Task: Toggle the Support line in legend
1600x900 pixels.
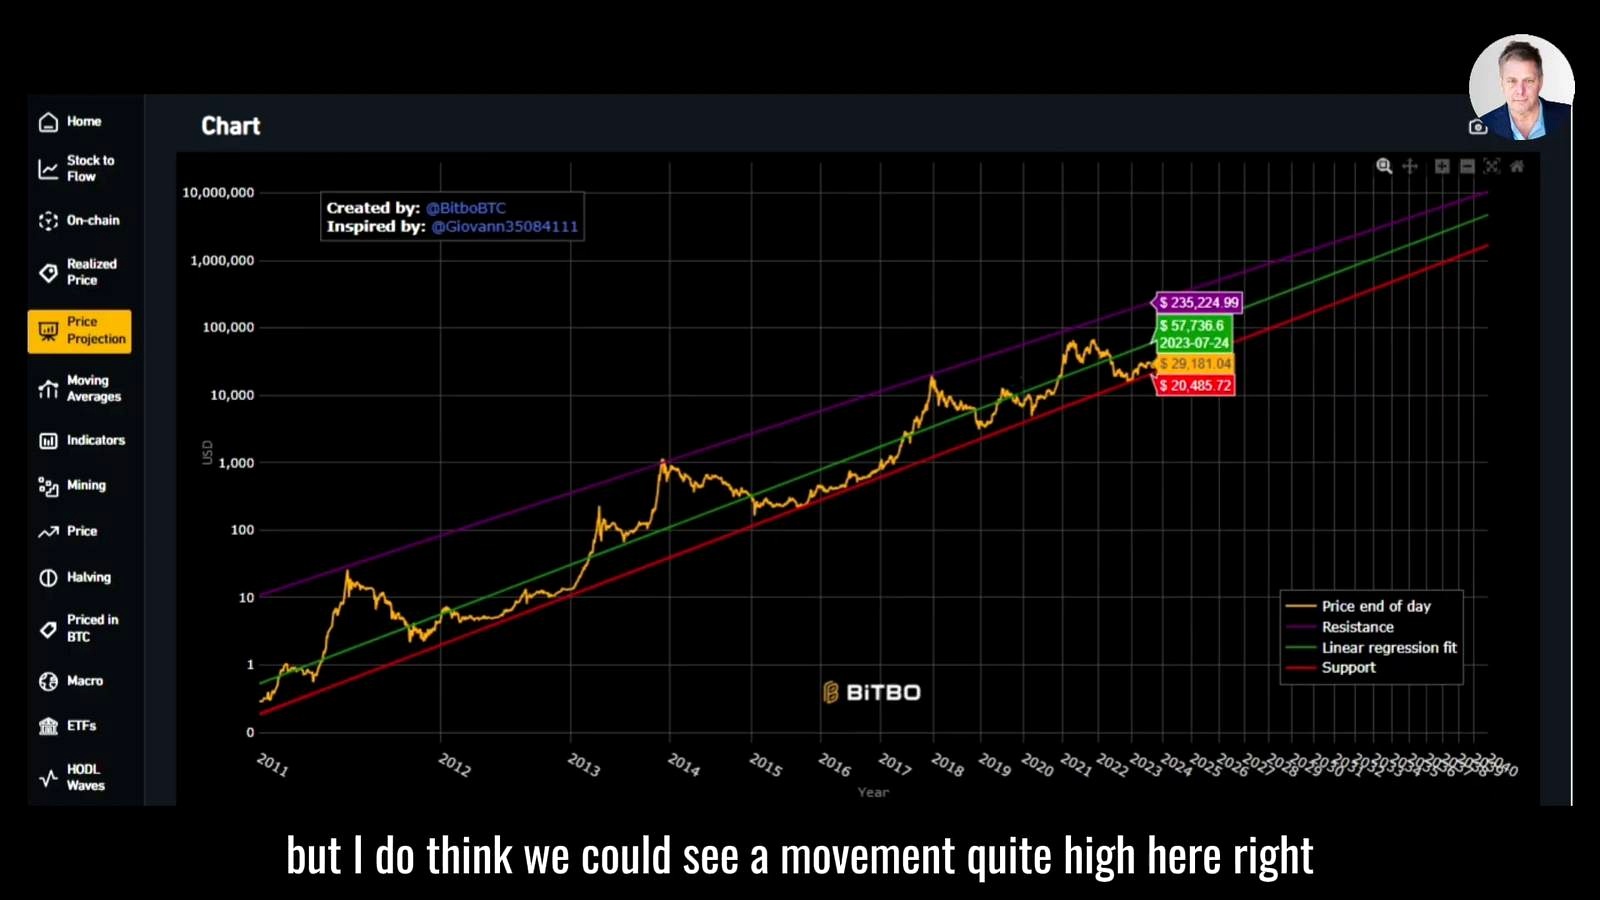Action: point(1348,668)
